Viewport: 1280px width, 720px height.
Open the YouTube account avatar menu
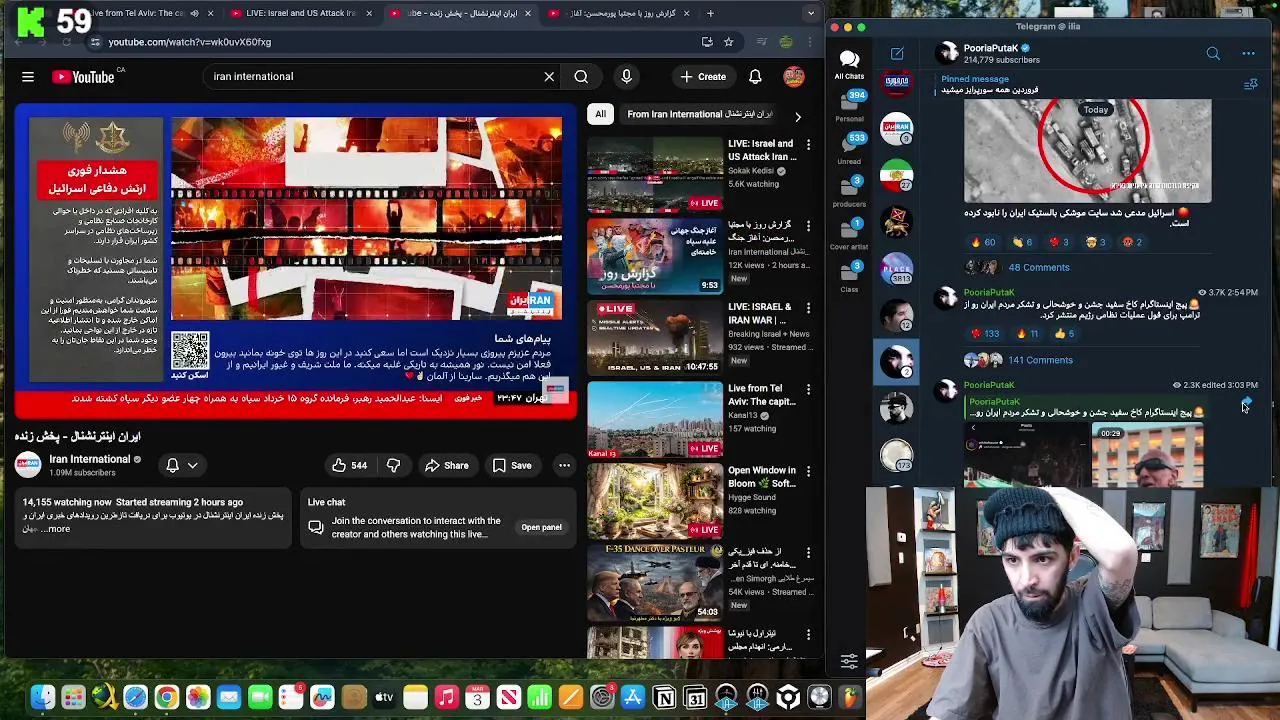794,76
